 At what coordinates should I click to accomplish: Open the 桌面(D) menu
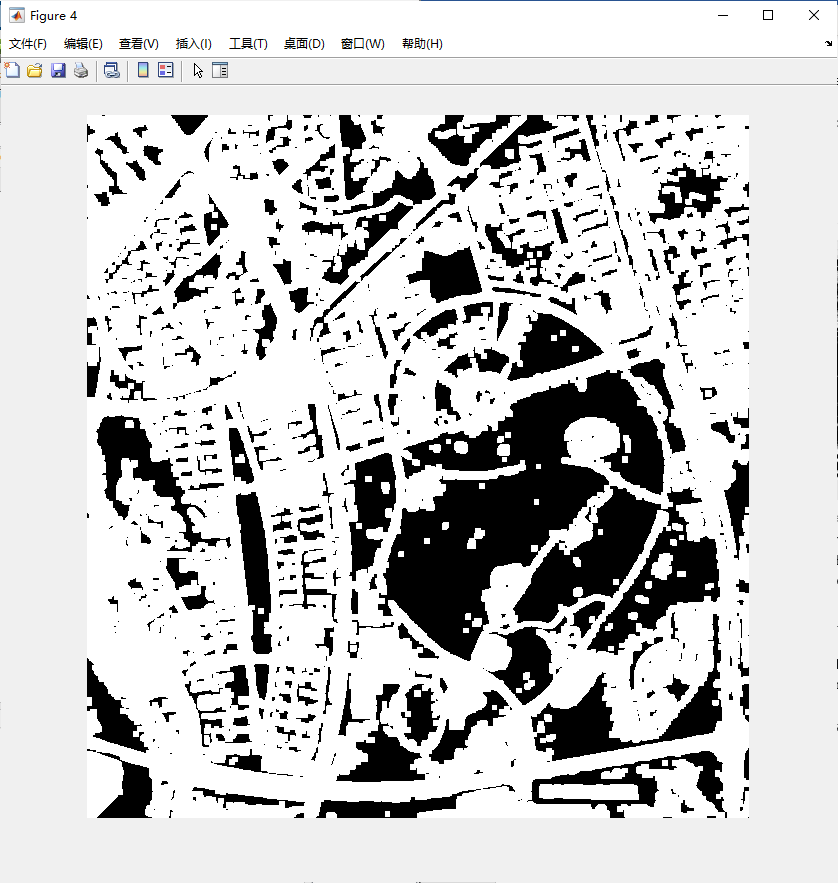pos(304,44)
